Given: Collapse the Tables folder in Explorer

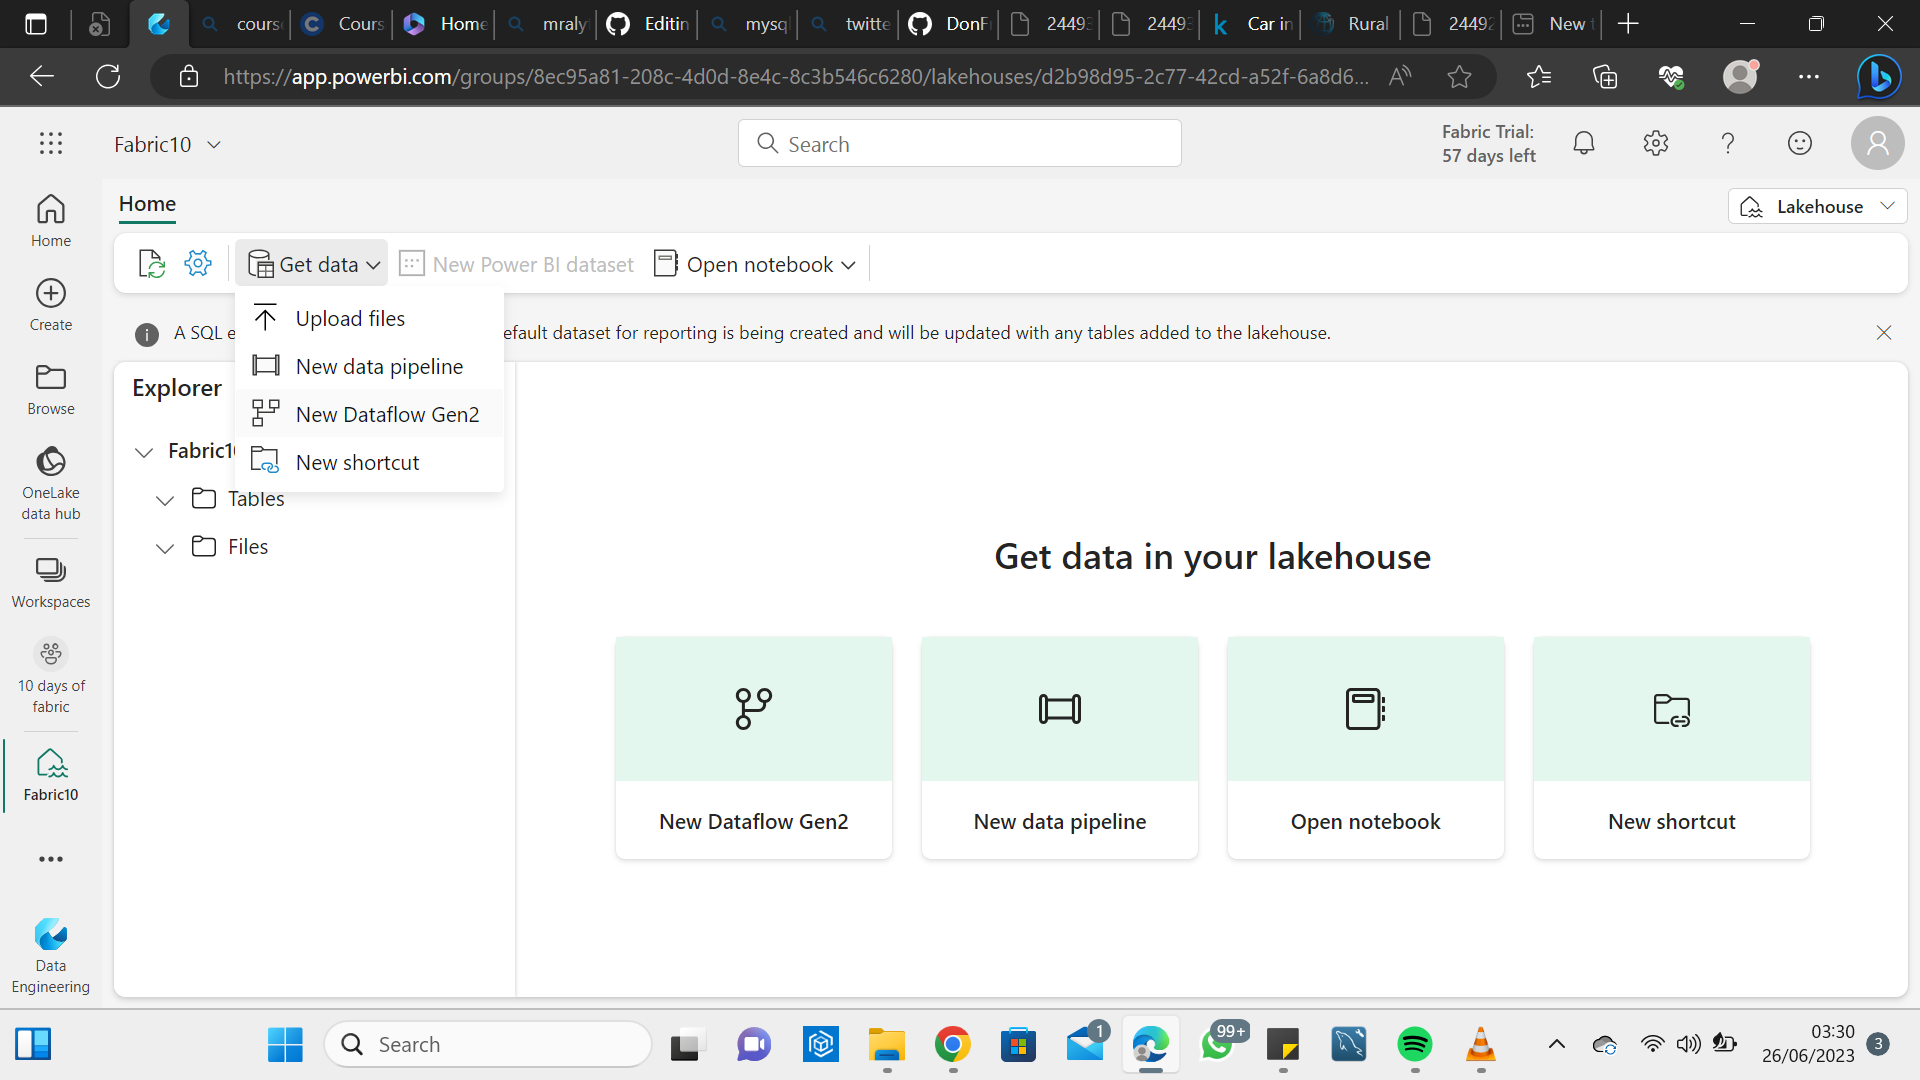Looking at the screenshot, I should click(x=165, y=500).
